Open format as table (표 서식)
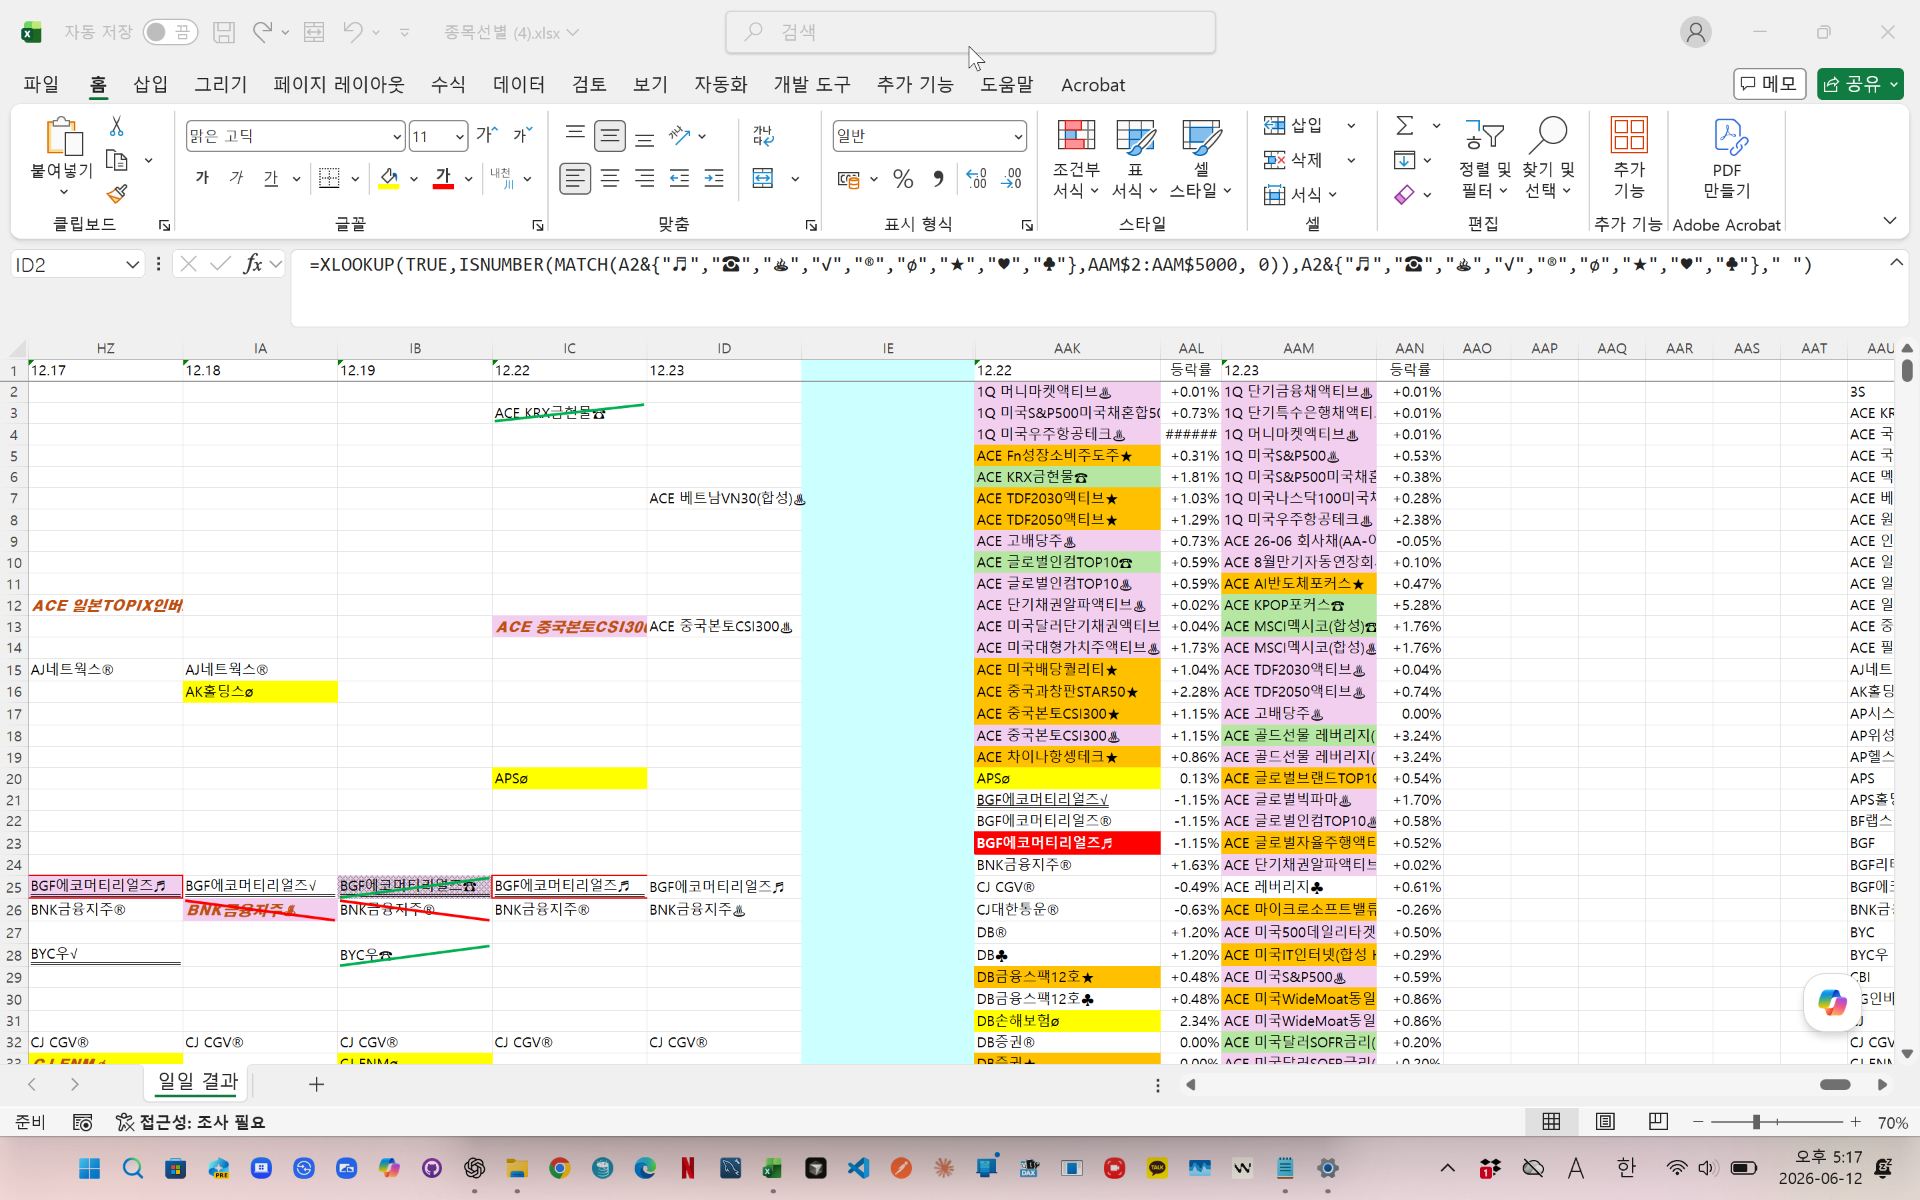 click(x=1135, y=158)
